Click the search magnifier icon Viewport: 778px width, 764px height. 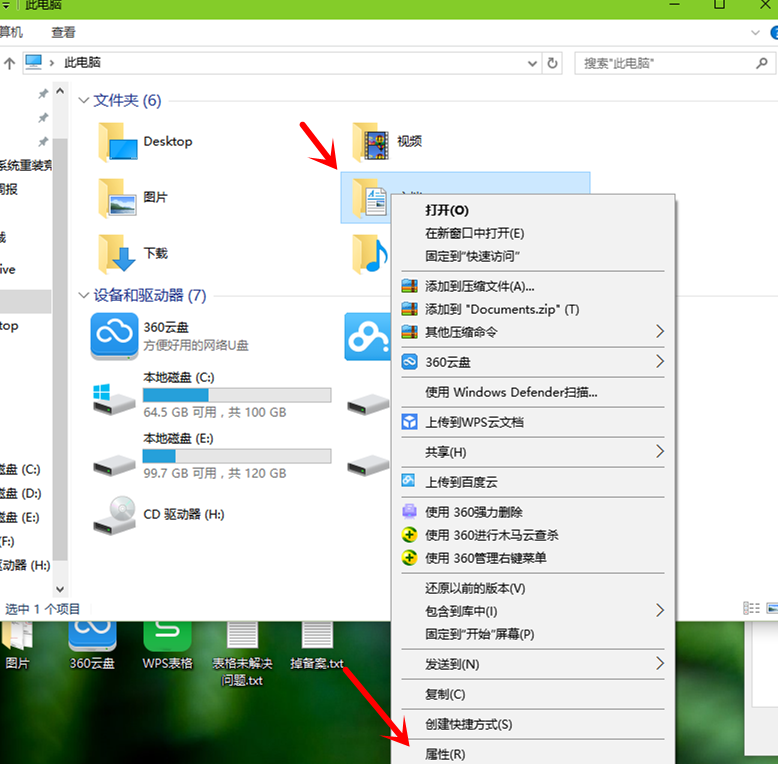click(x=762, y=63)
